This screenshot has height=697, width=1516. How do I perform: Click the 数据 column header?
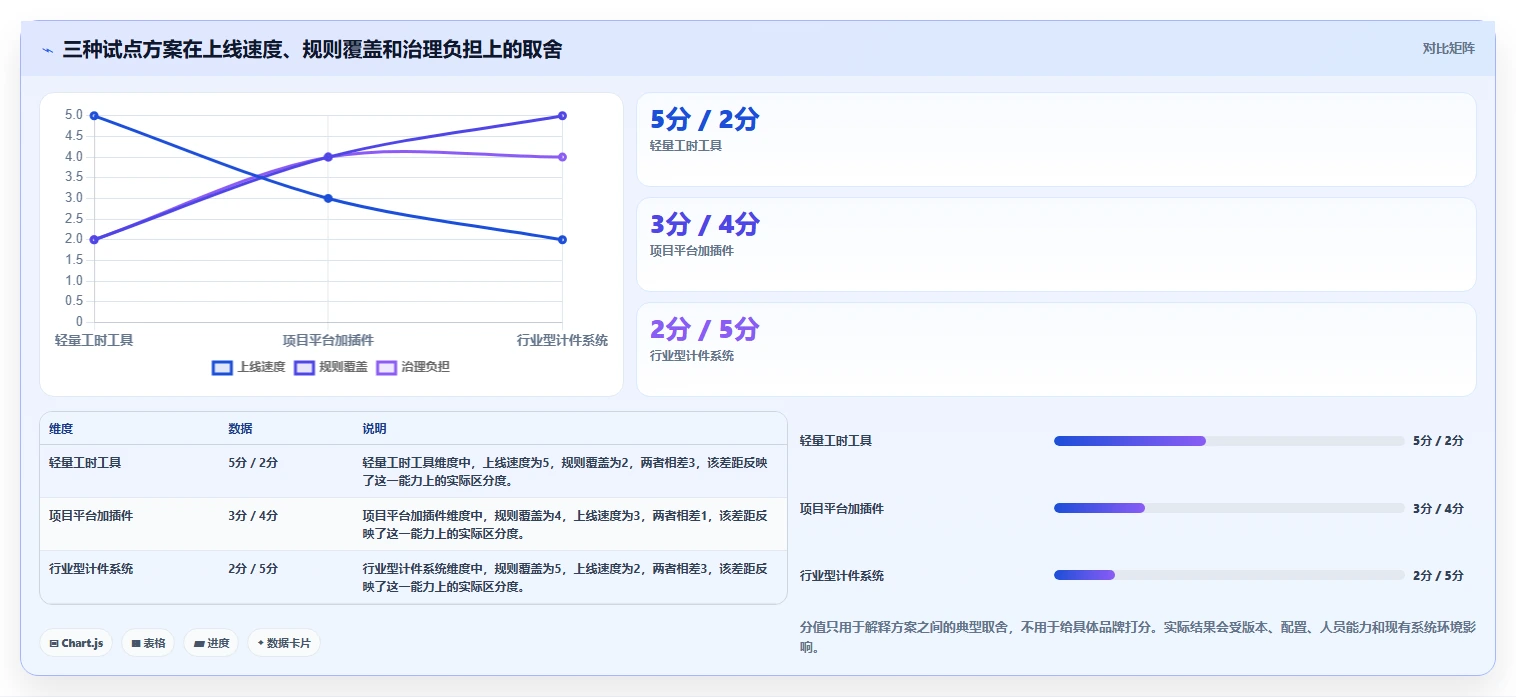point(240,429)
